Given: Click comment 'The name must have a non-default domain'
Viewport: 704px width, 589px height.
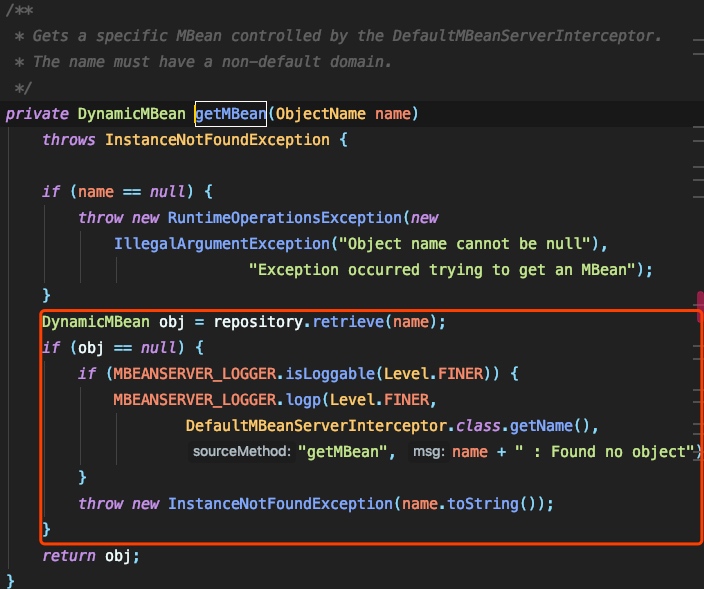Looking at the screenshot, I should 203,62.
